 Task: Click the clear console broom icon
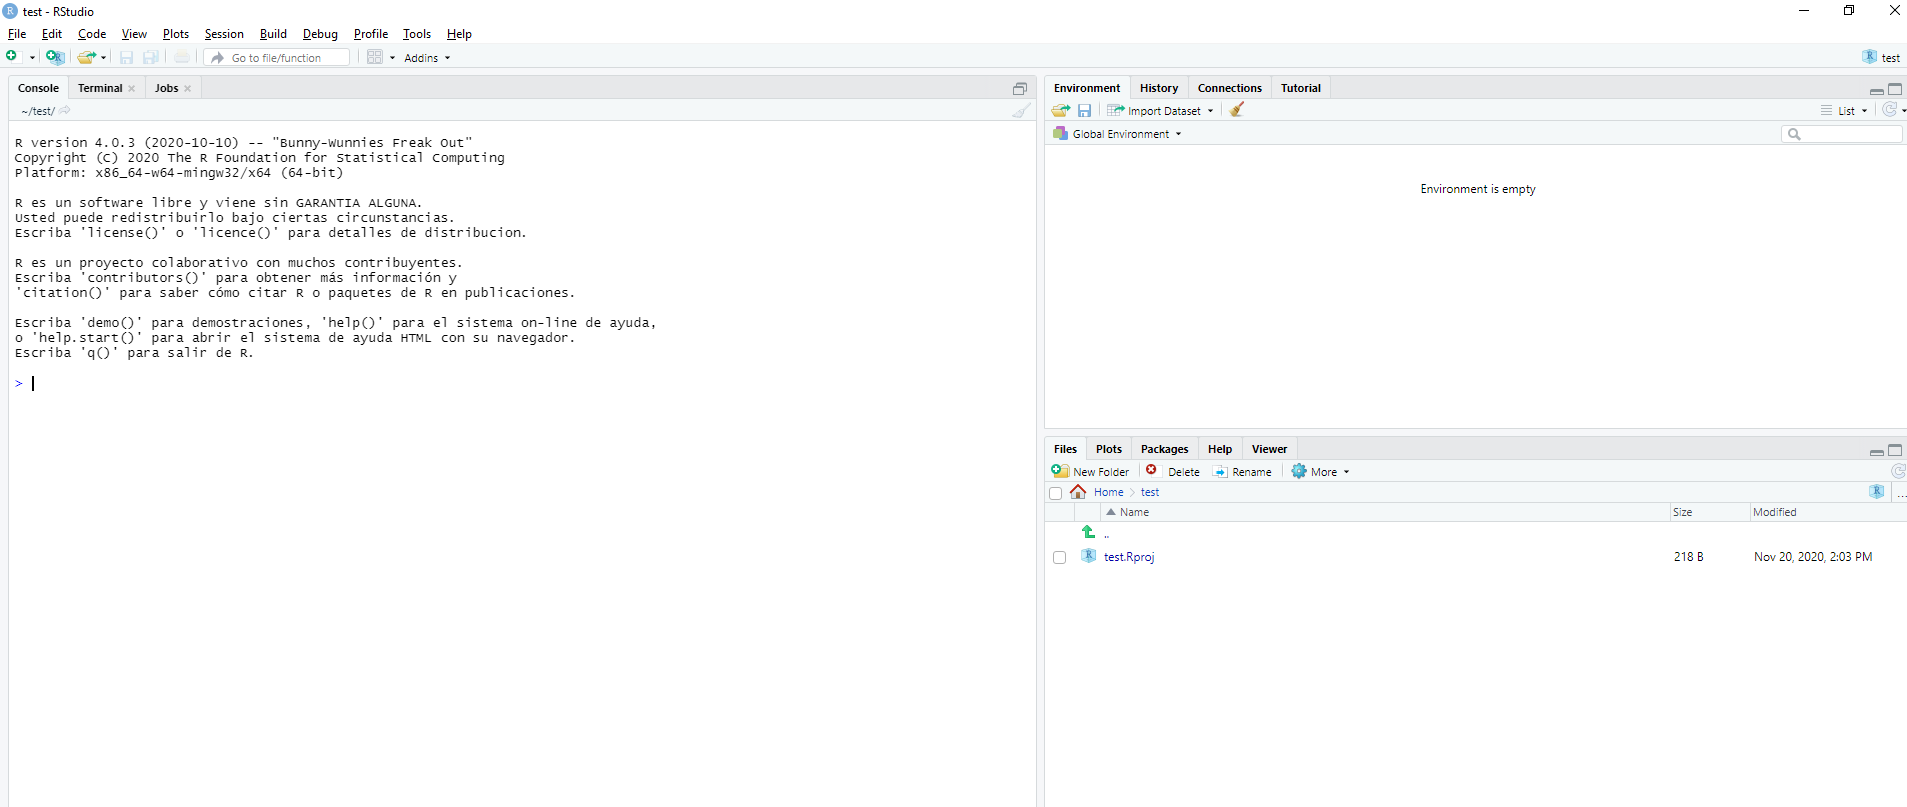click(1020, 111)
